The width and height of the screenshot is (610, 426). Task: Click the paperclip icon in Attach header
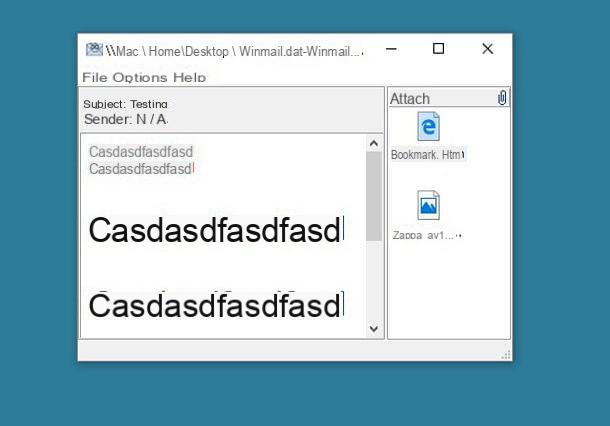point(502,98)
